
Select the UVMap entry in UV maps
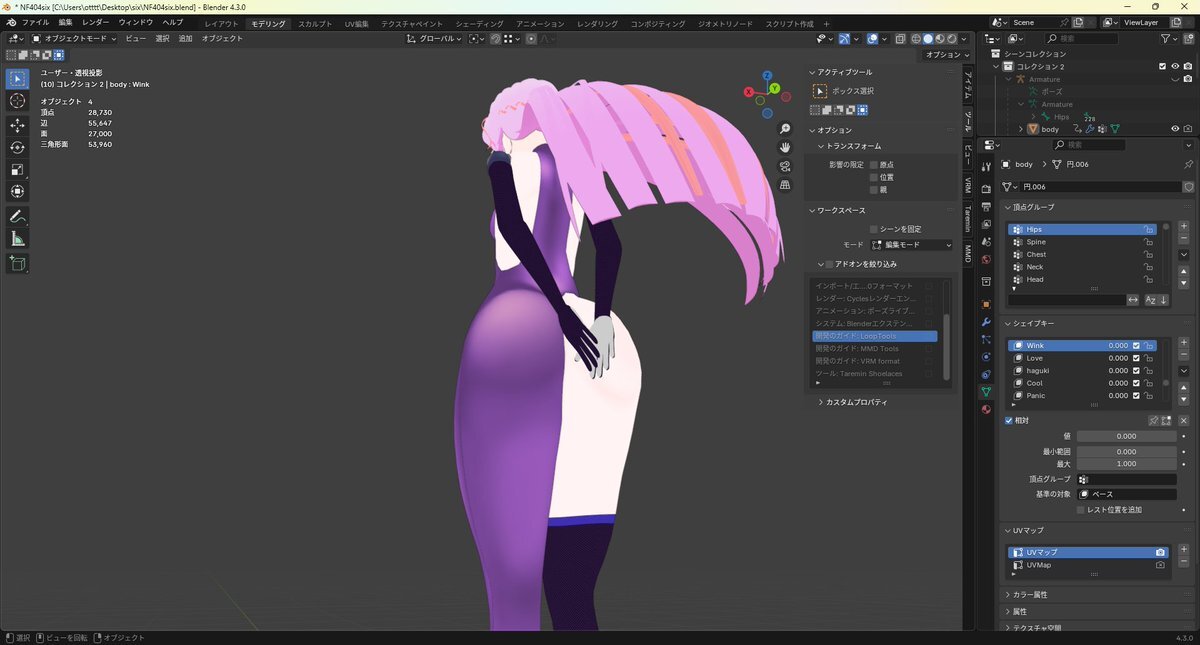coord(1038,565)
